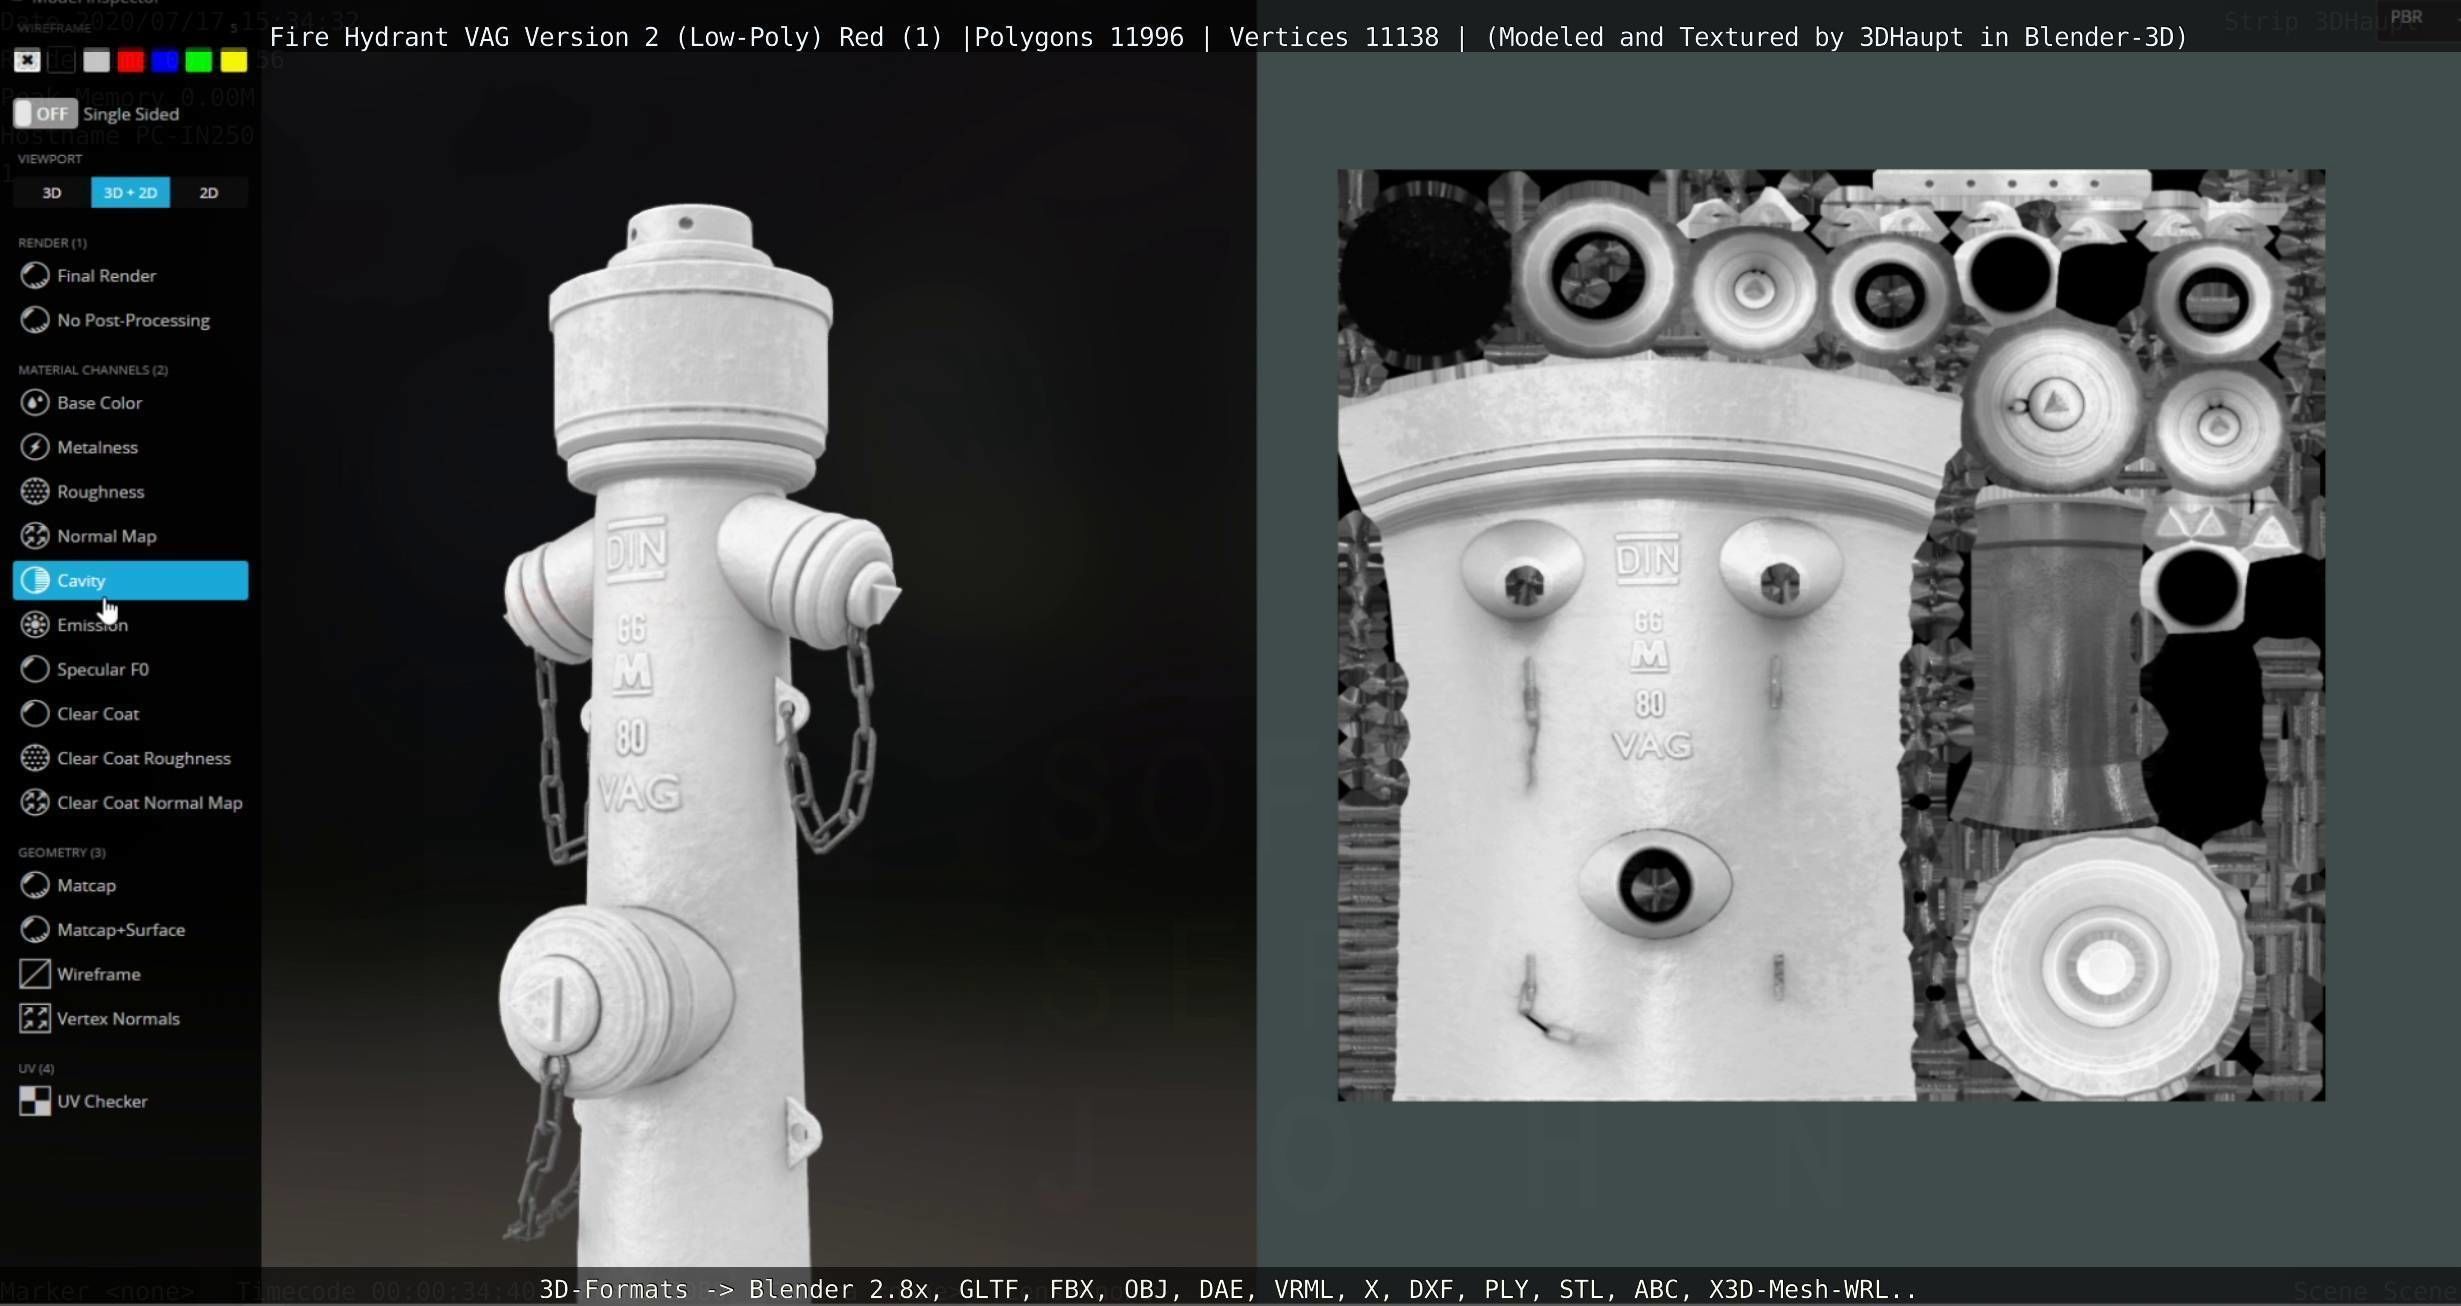Switch viewport to 3D only

click(x=51, y=193)
